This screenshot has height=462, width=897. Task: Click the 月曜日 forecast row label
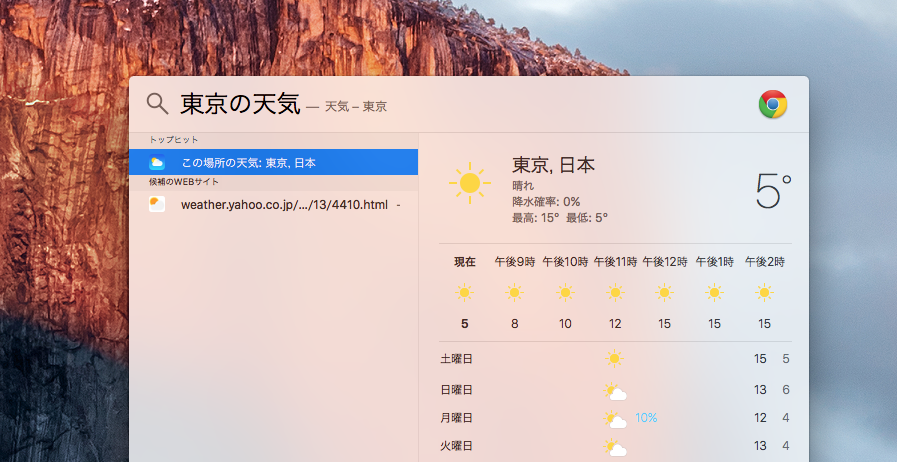click(457, 418)
